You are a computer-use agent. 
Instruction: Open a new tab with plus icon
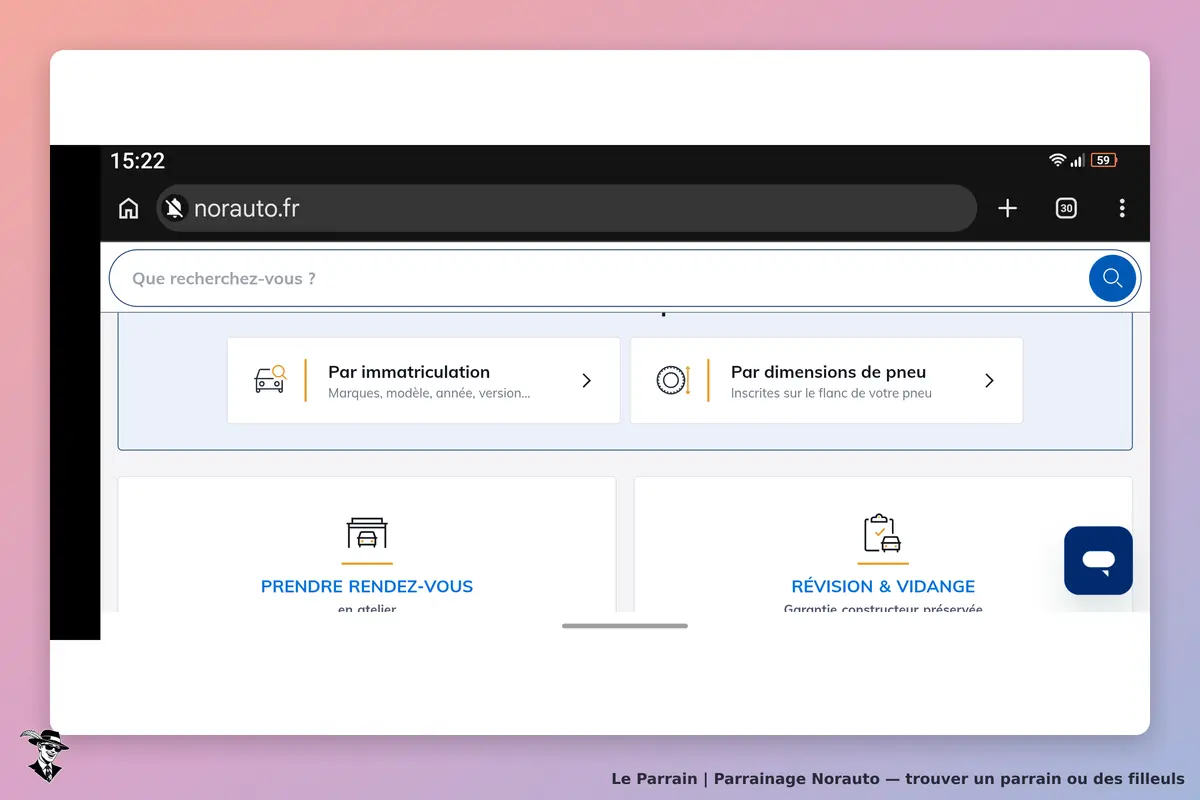click(1007, 208)
